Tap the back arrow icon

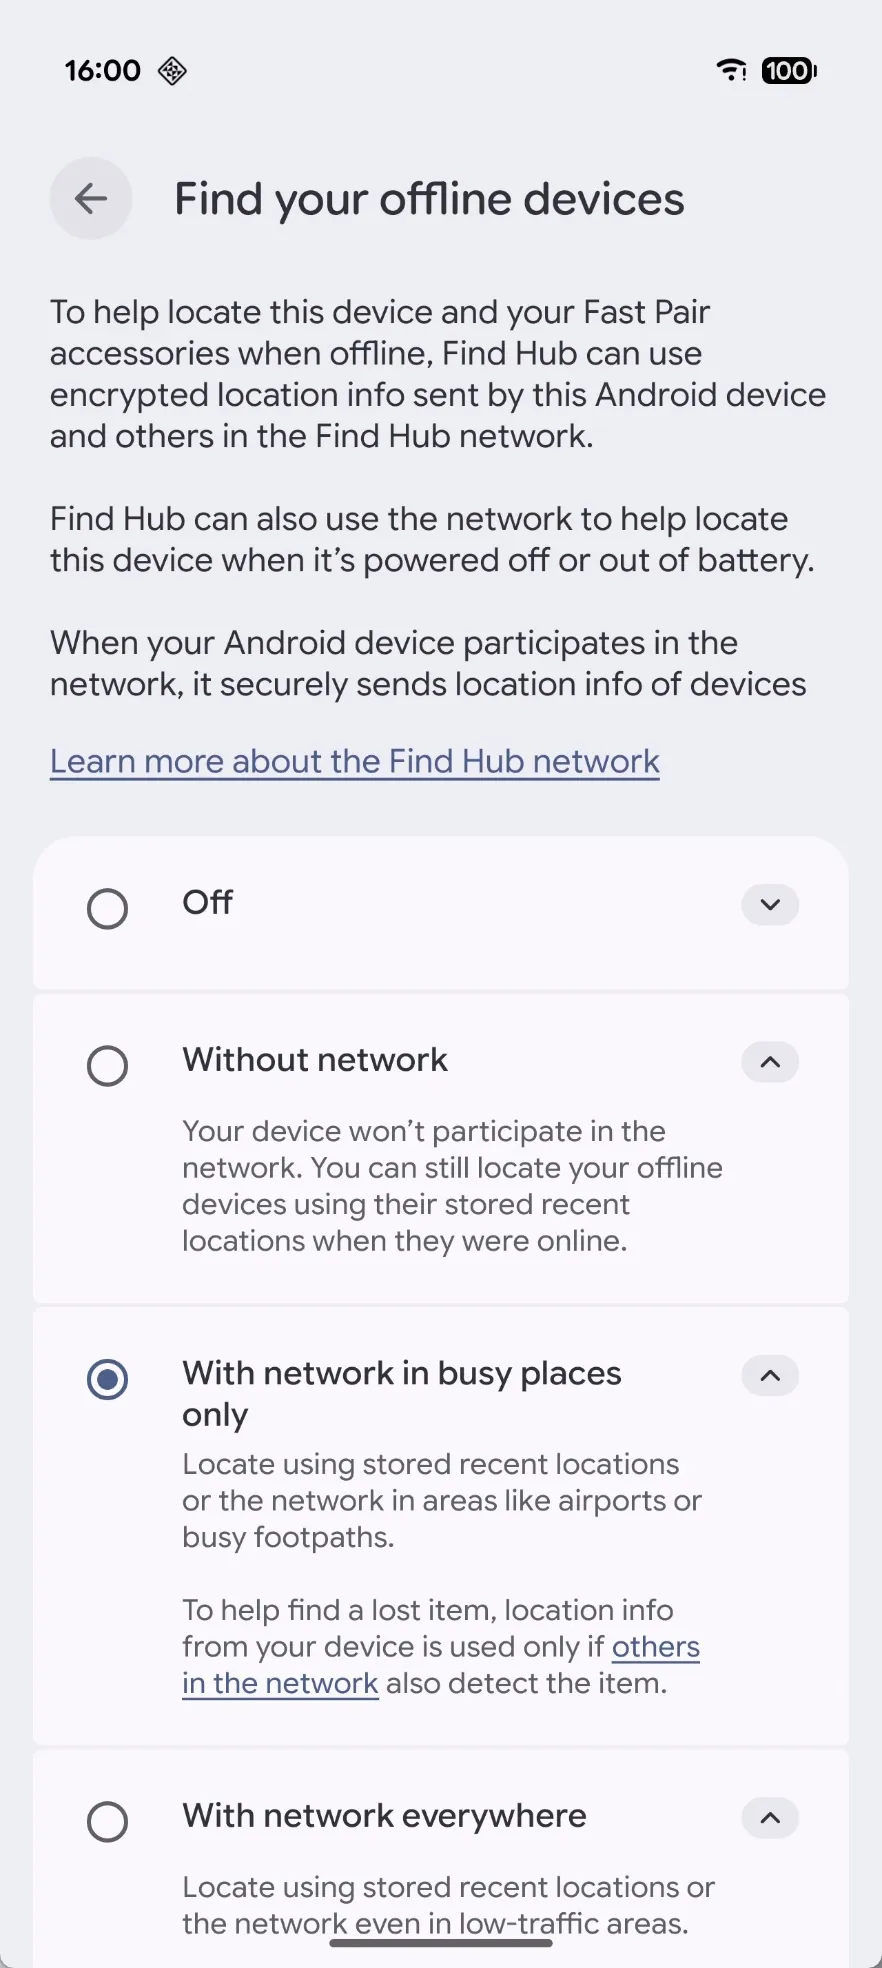pos(91,199)
